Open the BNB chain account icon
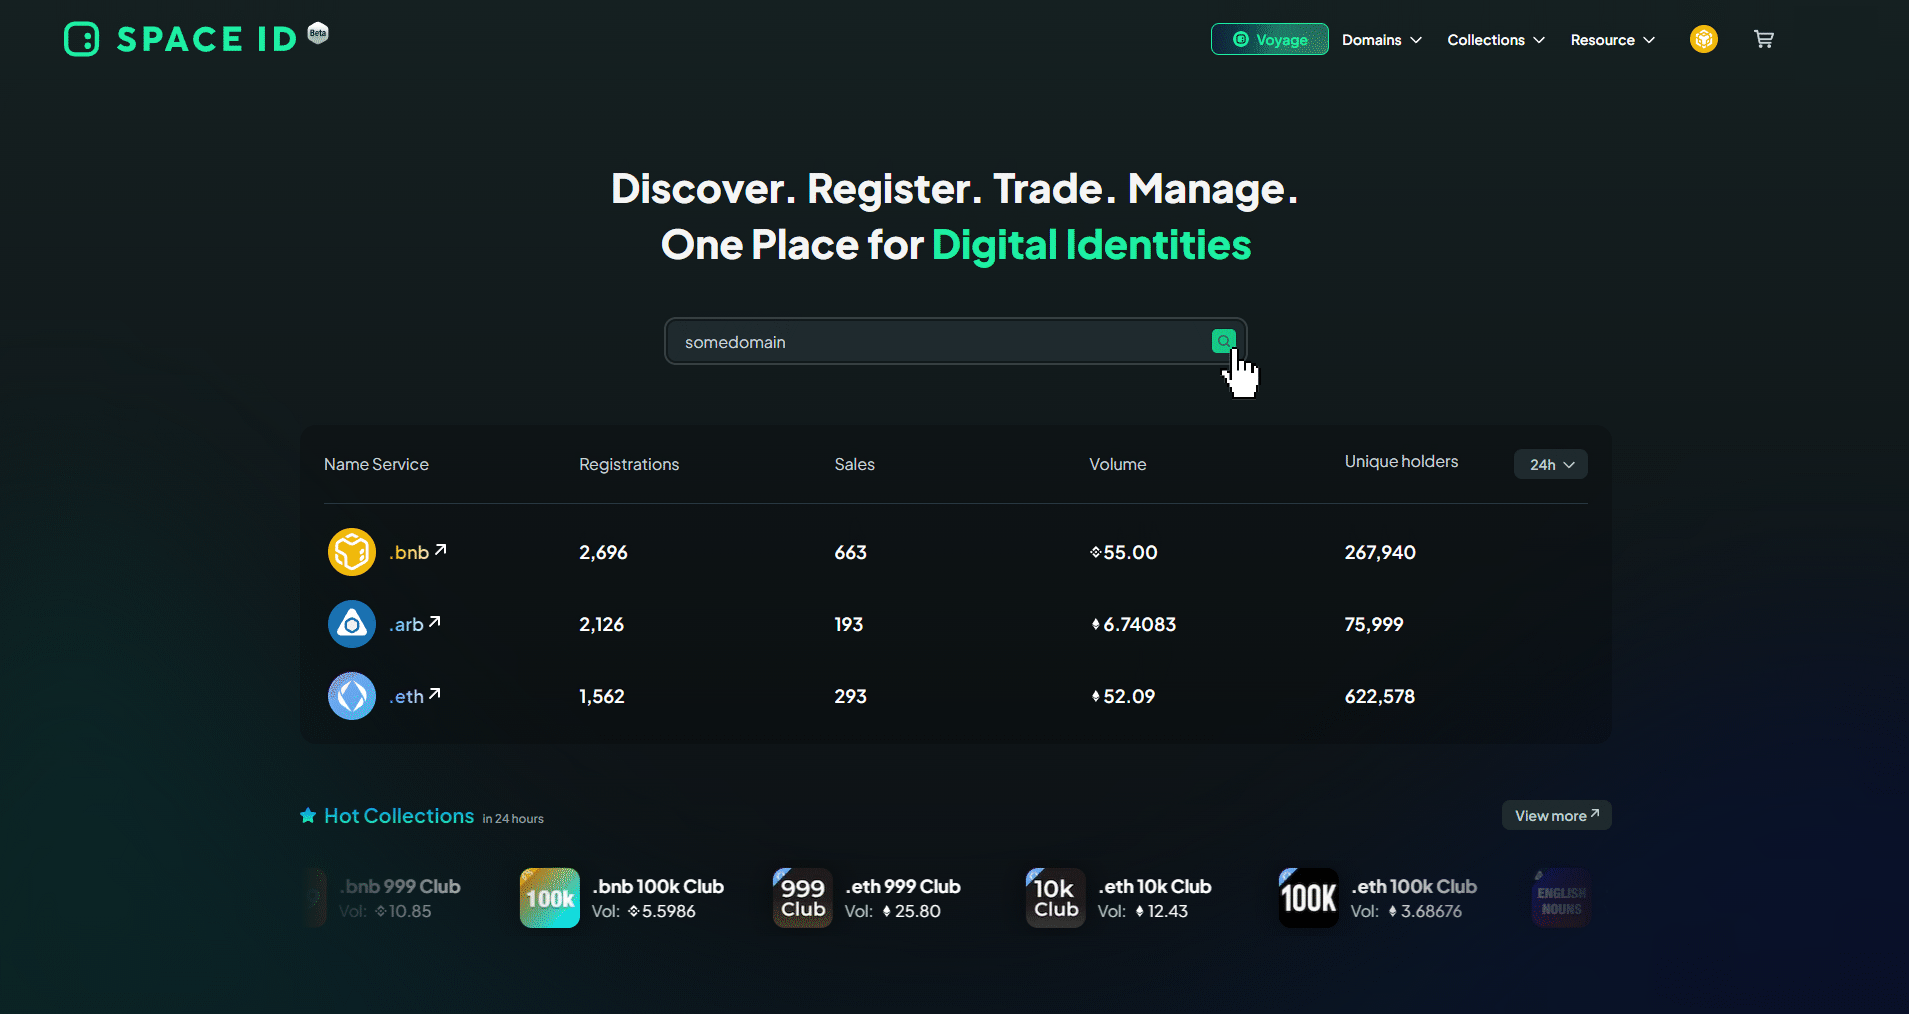 click(1703, 39)
